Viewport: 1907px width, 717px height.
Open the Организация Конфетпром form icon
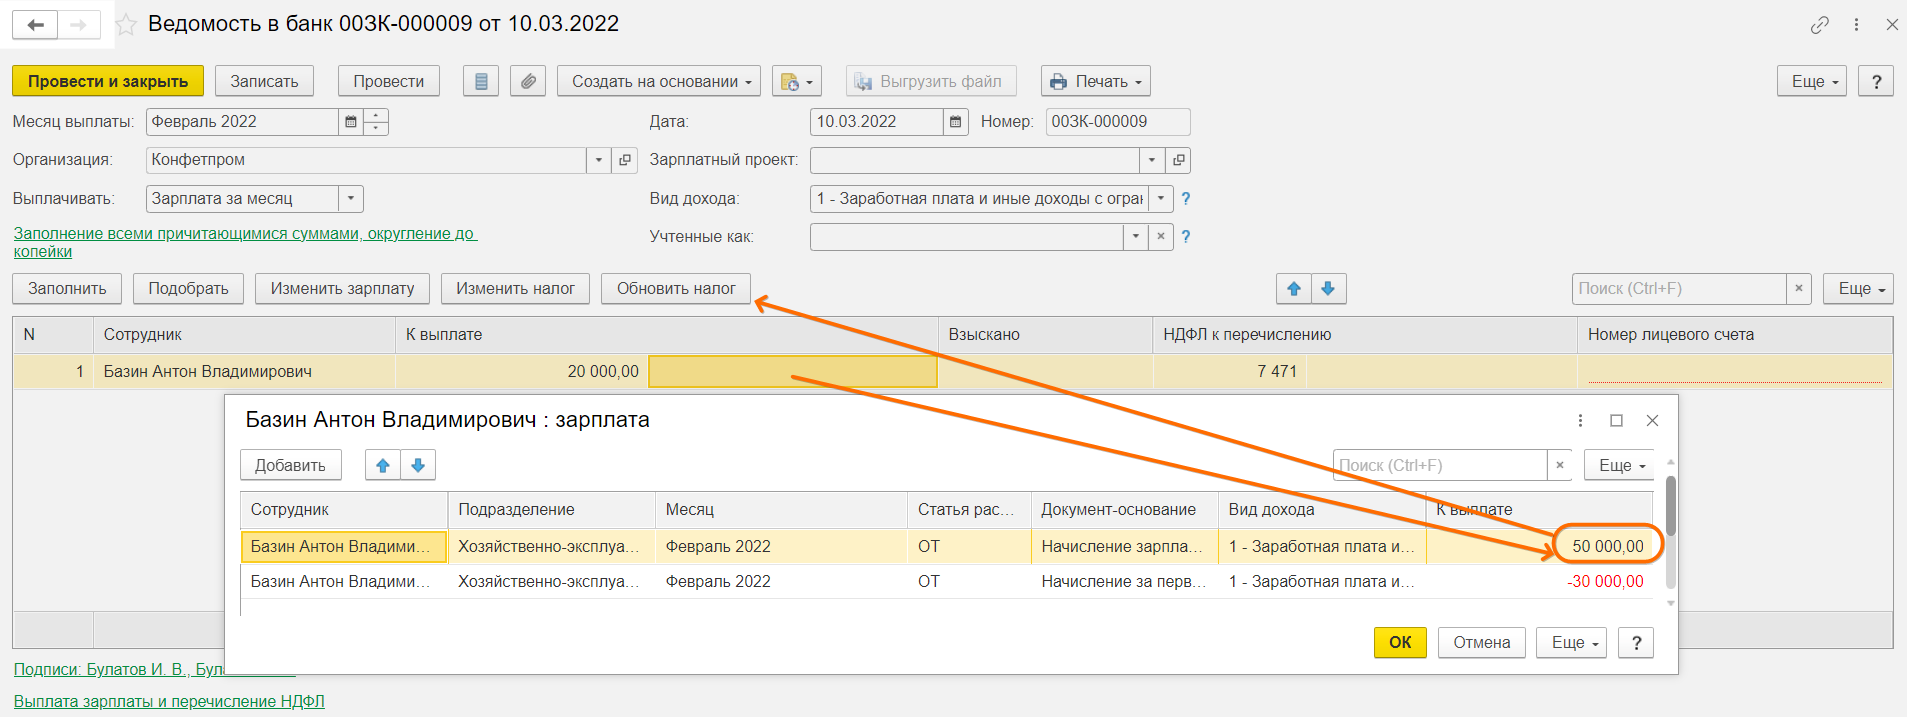[x=625, y=160]
